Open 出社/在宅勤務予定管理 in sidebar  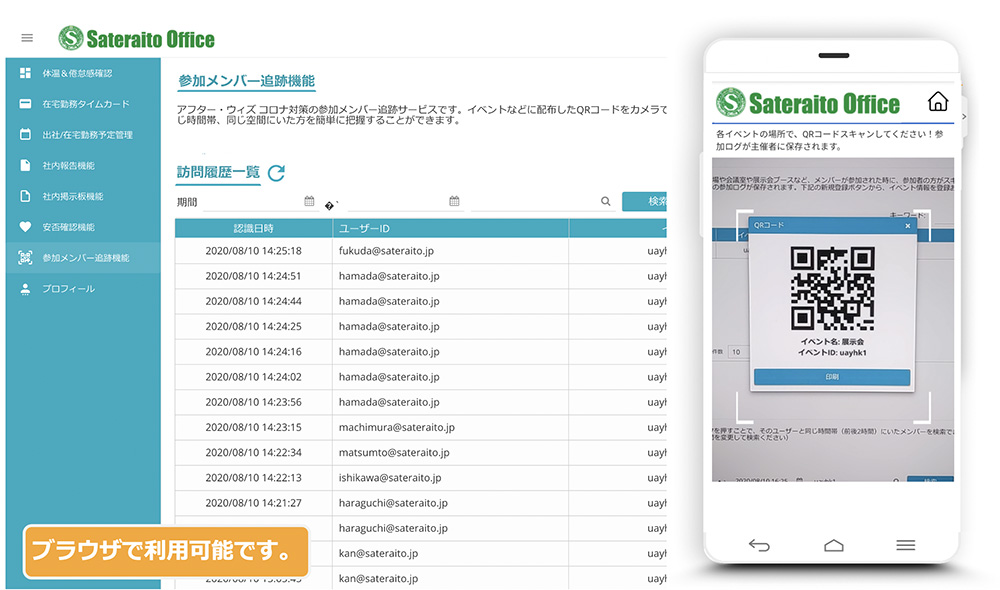click(84, 135)
